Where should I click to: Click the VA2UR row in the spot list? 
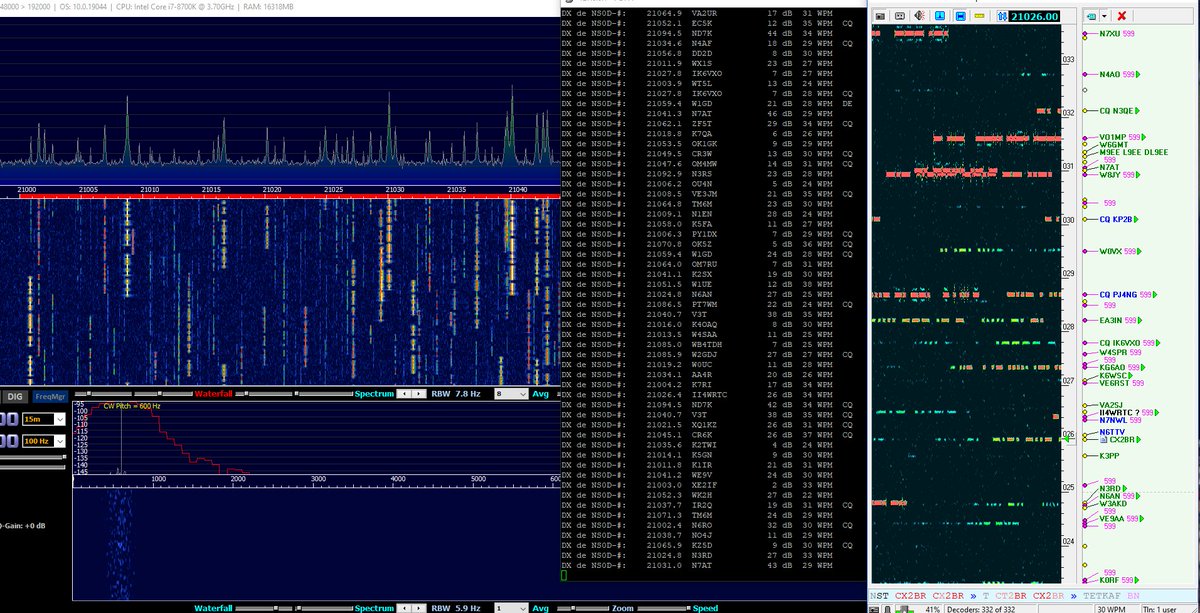point(711,12)
